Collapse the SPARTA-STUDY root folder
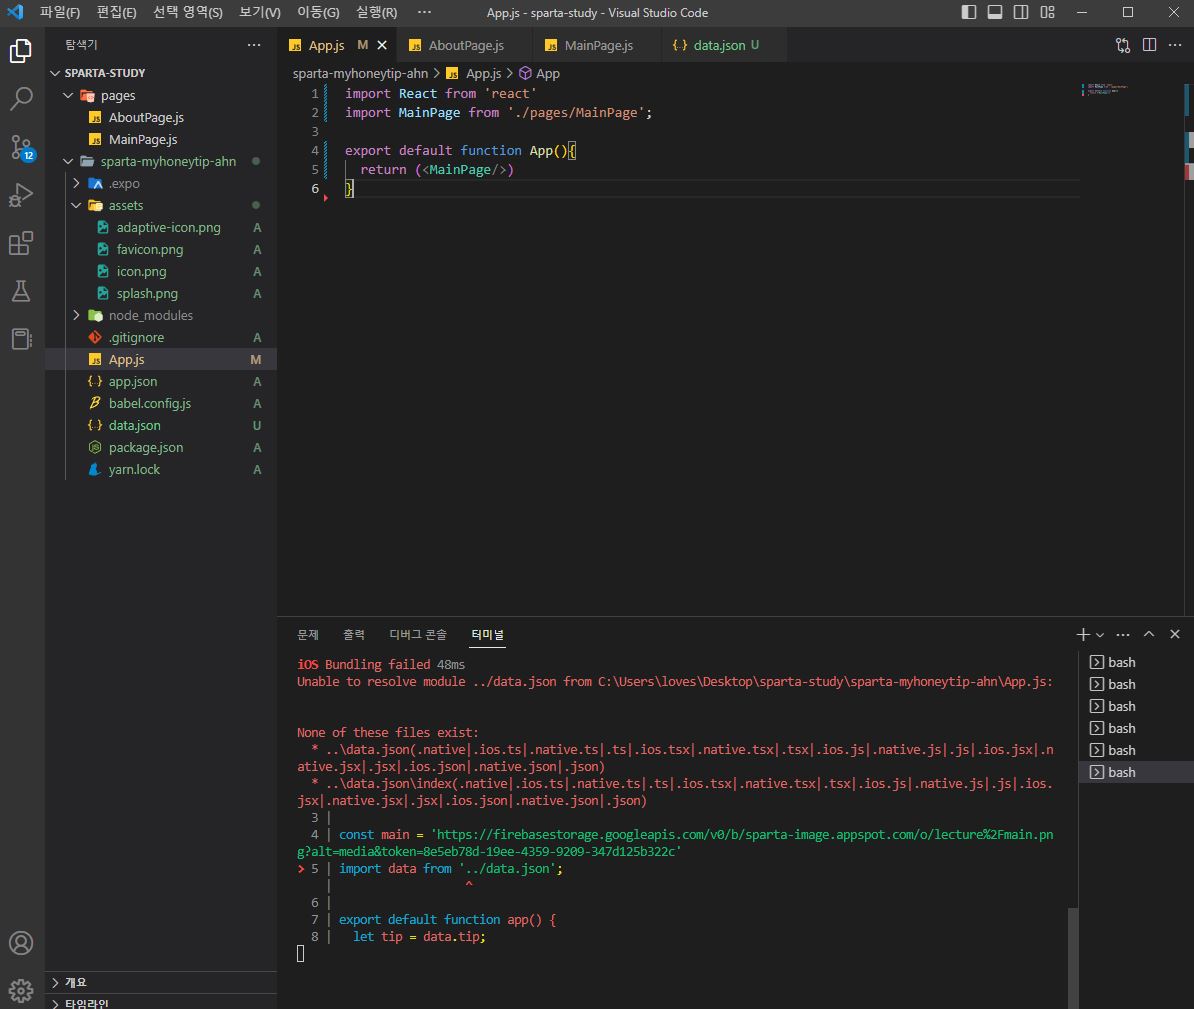This screenshot has width=1194, height=1009. click(x=161, y=73)
